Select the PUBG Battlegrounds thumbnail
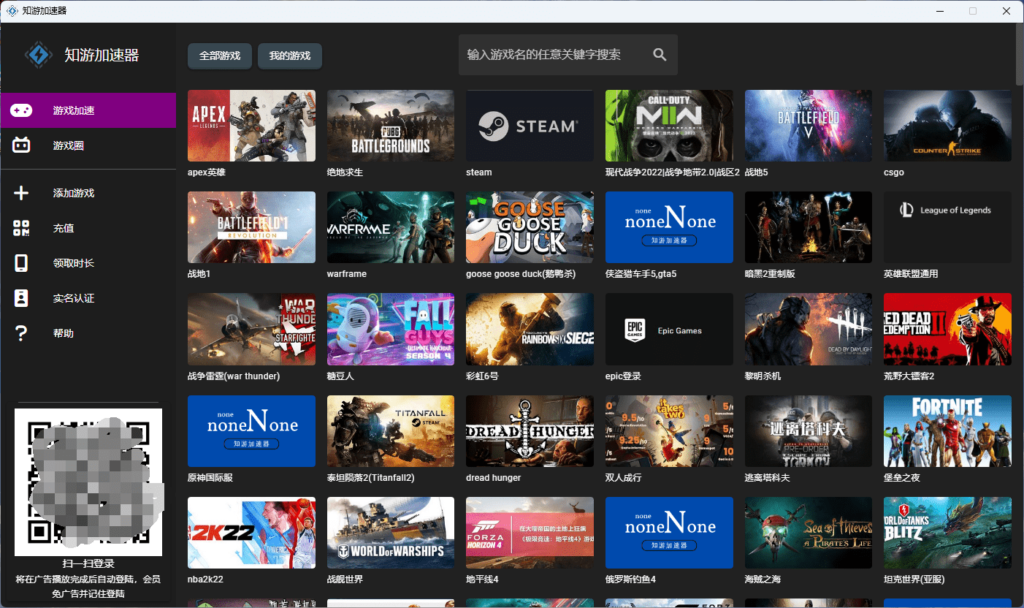This screenshot has width=1024, height=608. 391,125
